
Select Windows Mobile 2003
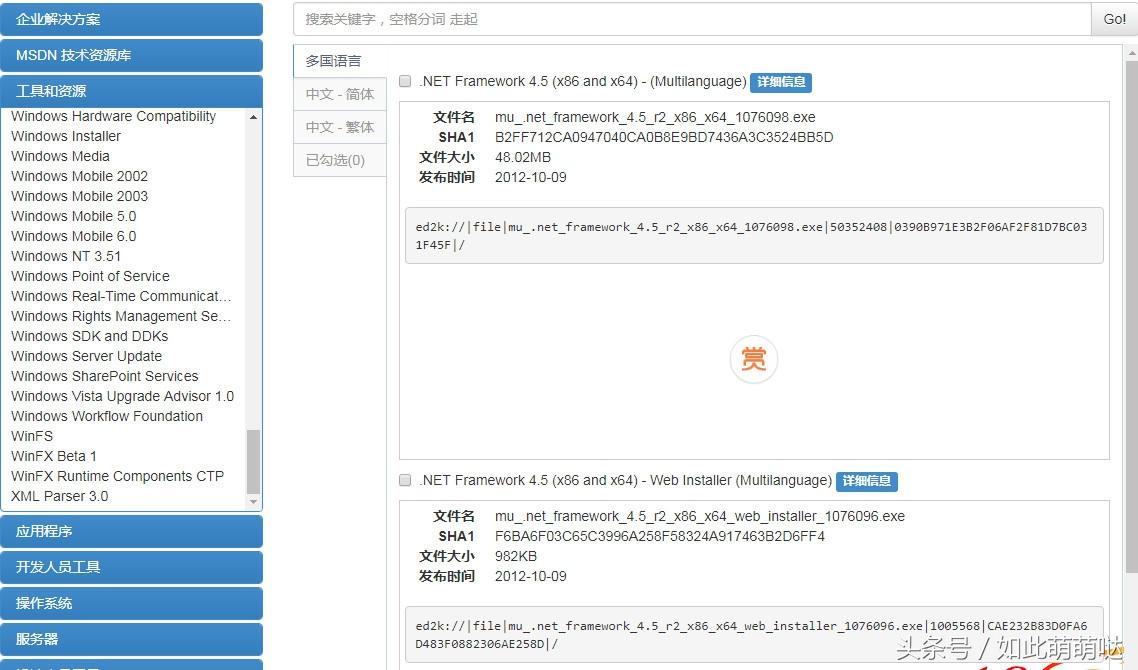[x=79, y=196]
